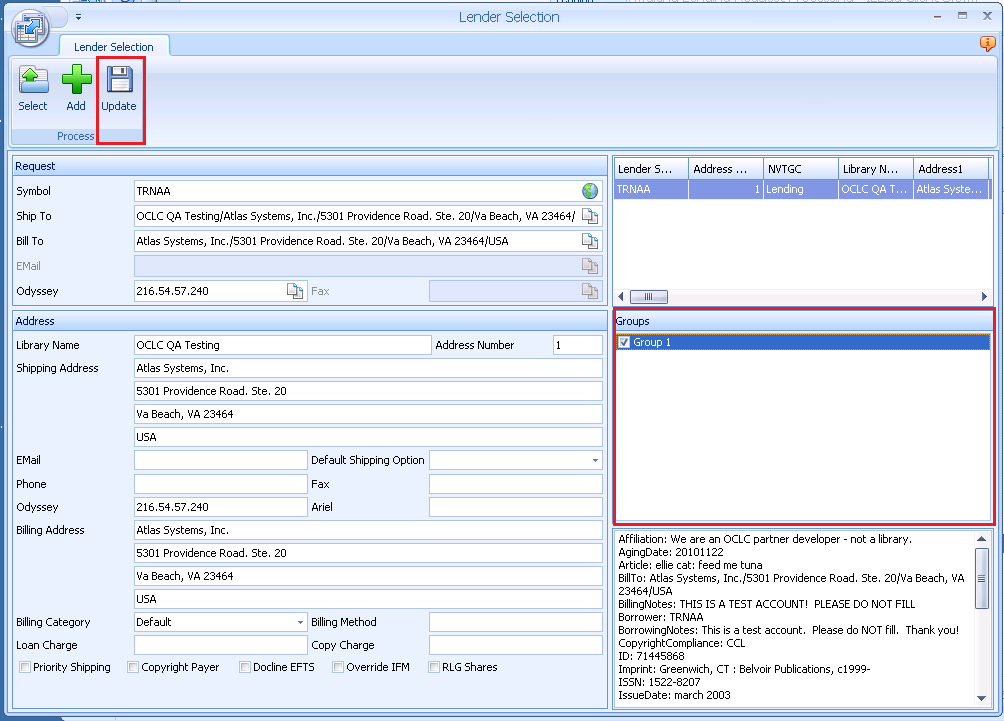Enable the Priority Shipping checkbox
The height and width of the screenshot is (721, 1004).
pyautogui.click(x=24, y=667)
